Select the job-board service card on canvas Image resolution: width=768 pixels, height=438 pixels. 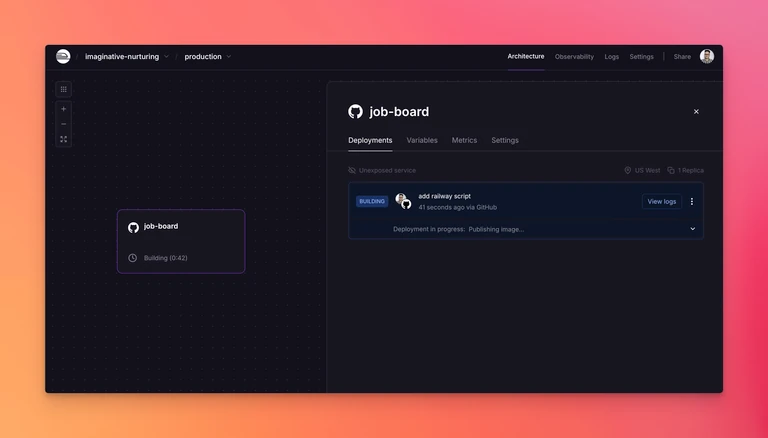click(x=181, y=241)
